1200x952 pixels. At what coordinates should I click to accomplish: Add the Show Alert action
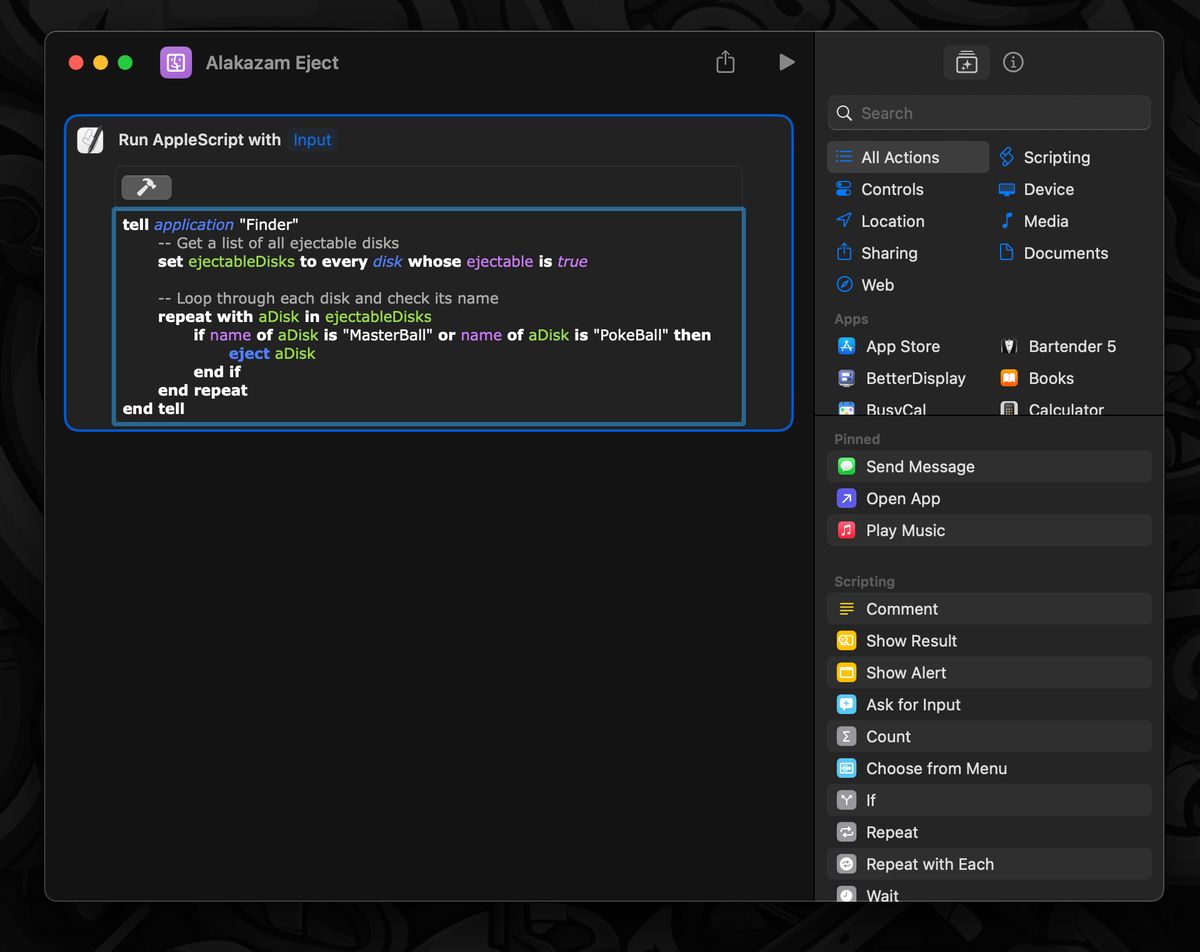[989, 672]
